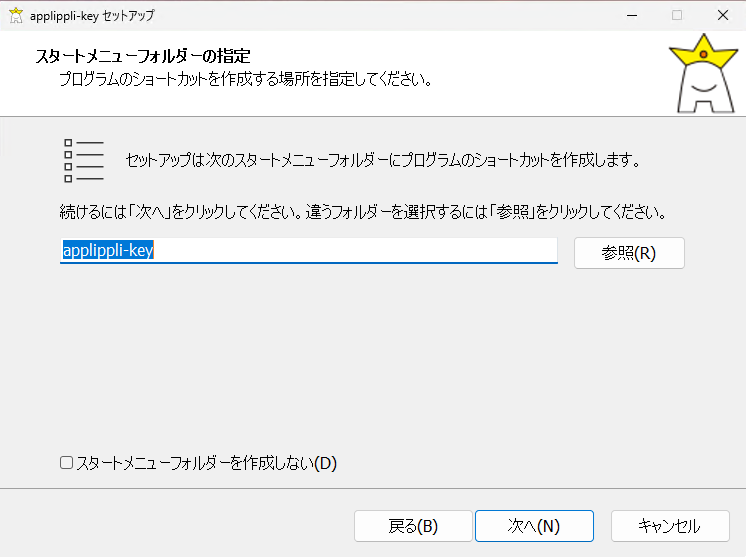The width and height of the screenshot is (746, 557).
Task: Click the start menu list icon
Action: point(84,161)
